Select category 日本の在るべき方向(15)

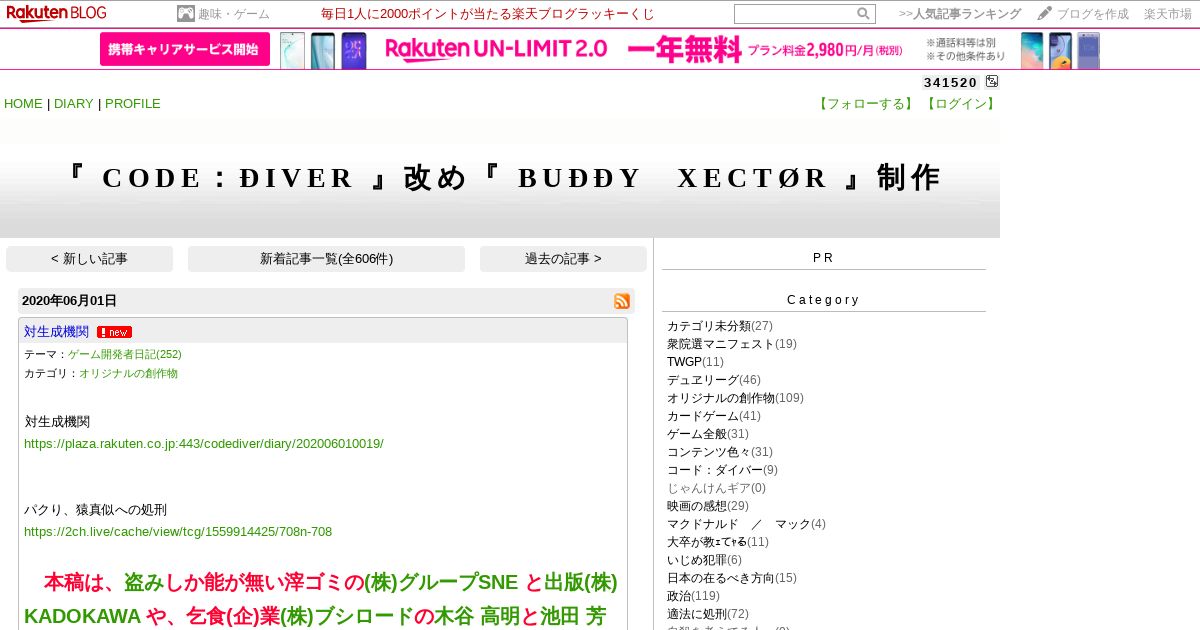click(731, 578)
